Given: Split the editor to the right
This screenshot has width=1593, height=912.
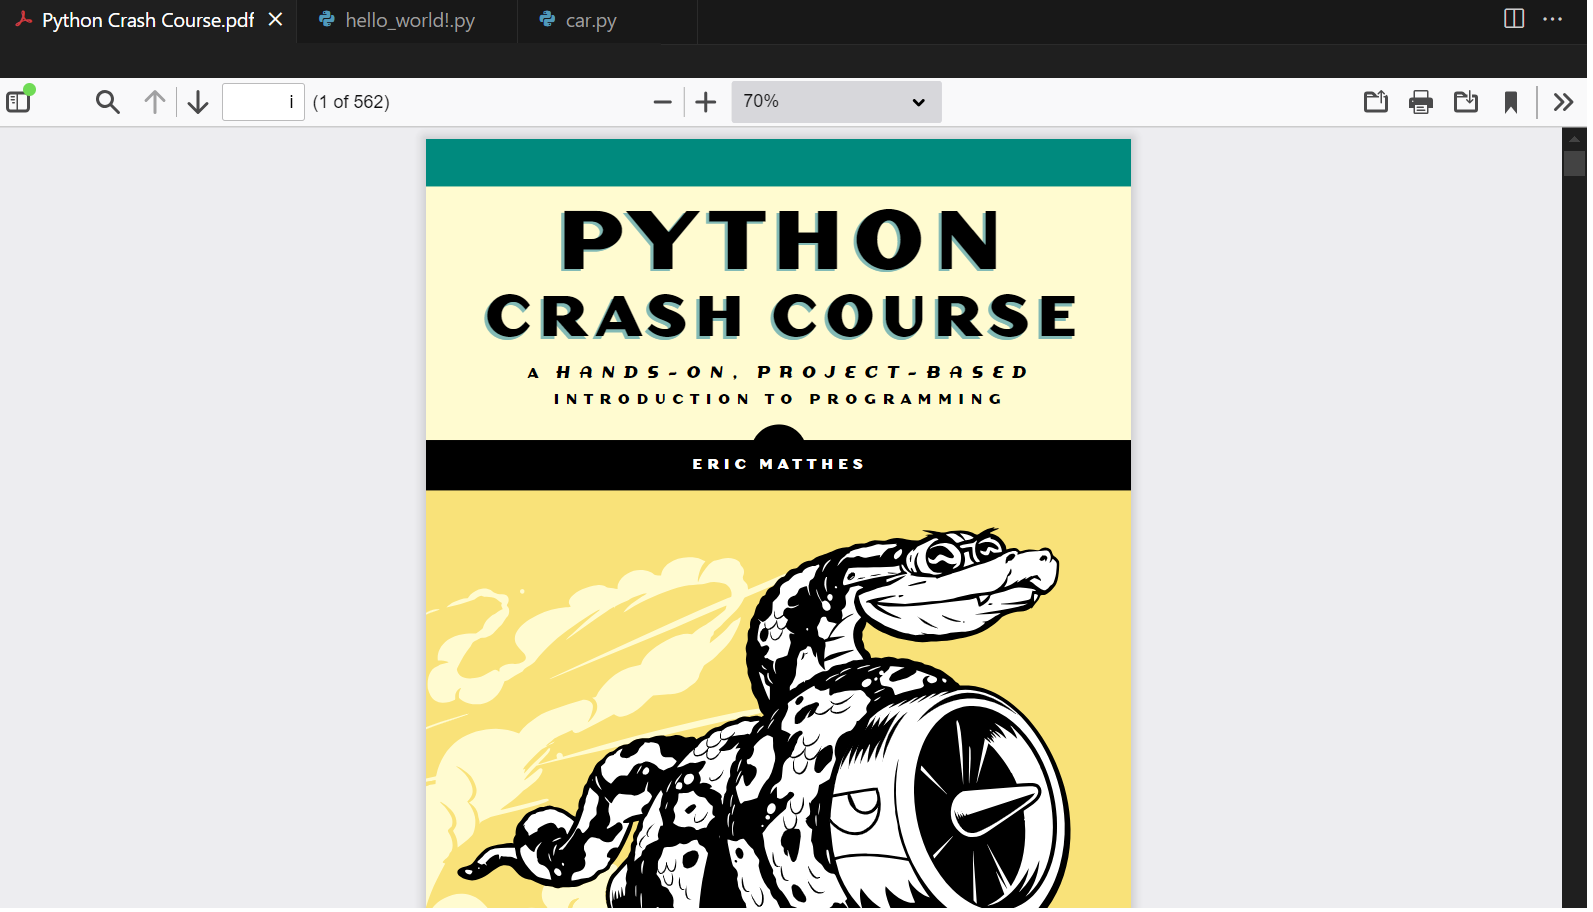Looking at the screenshot, I should tap(1514, 19).
